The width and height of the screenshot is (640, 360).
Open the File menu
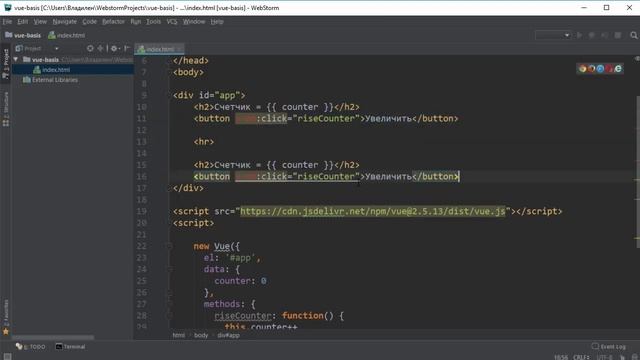point(7,22)
